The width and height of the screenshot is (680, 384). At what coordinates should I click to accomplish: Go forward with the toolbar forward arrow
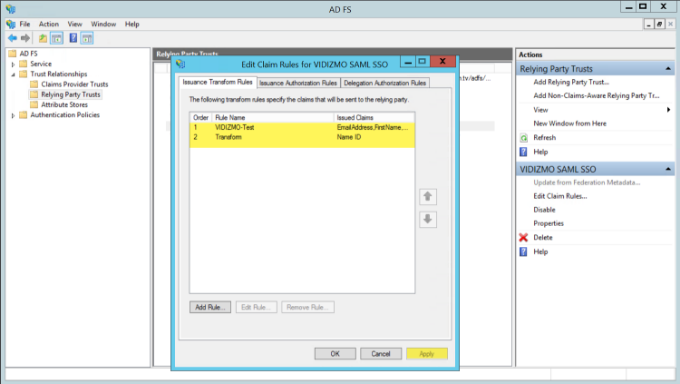point(26,38)
